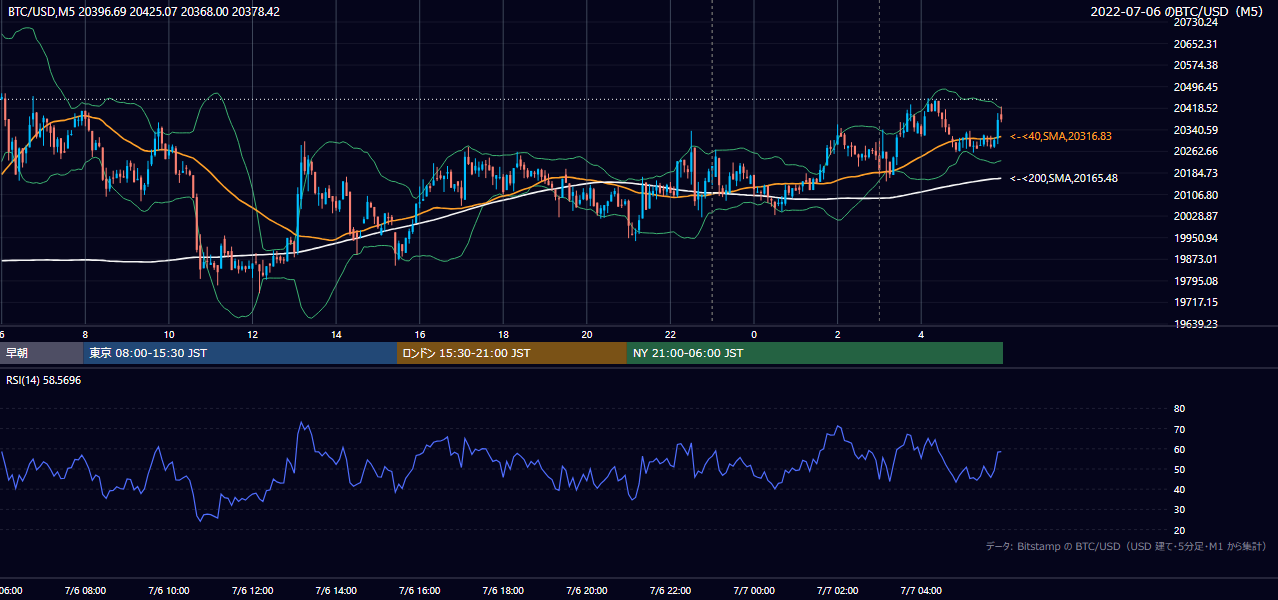
Task: Click the 19639.23 price axis label
Action: tap(1195, 324)
